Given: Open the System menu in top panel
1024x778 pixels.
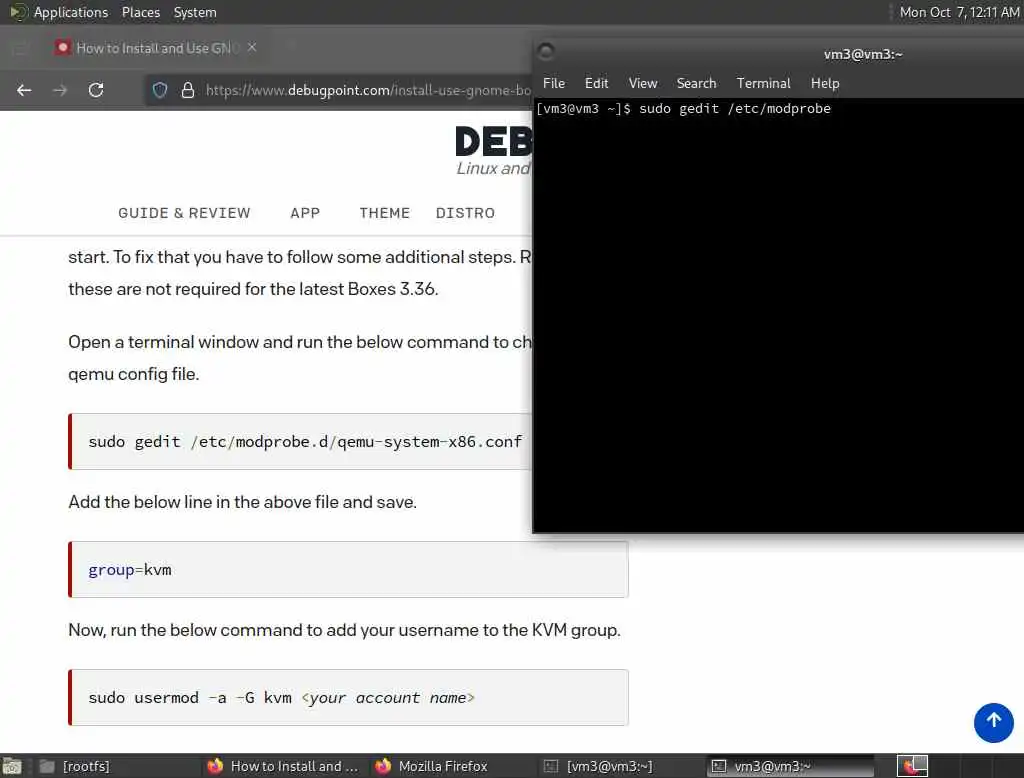Looking at the screenshot, I should 195,12.
